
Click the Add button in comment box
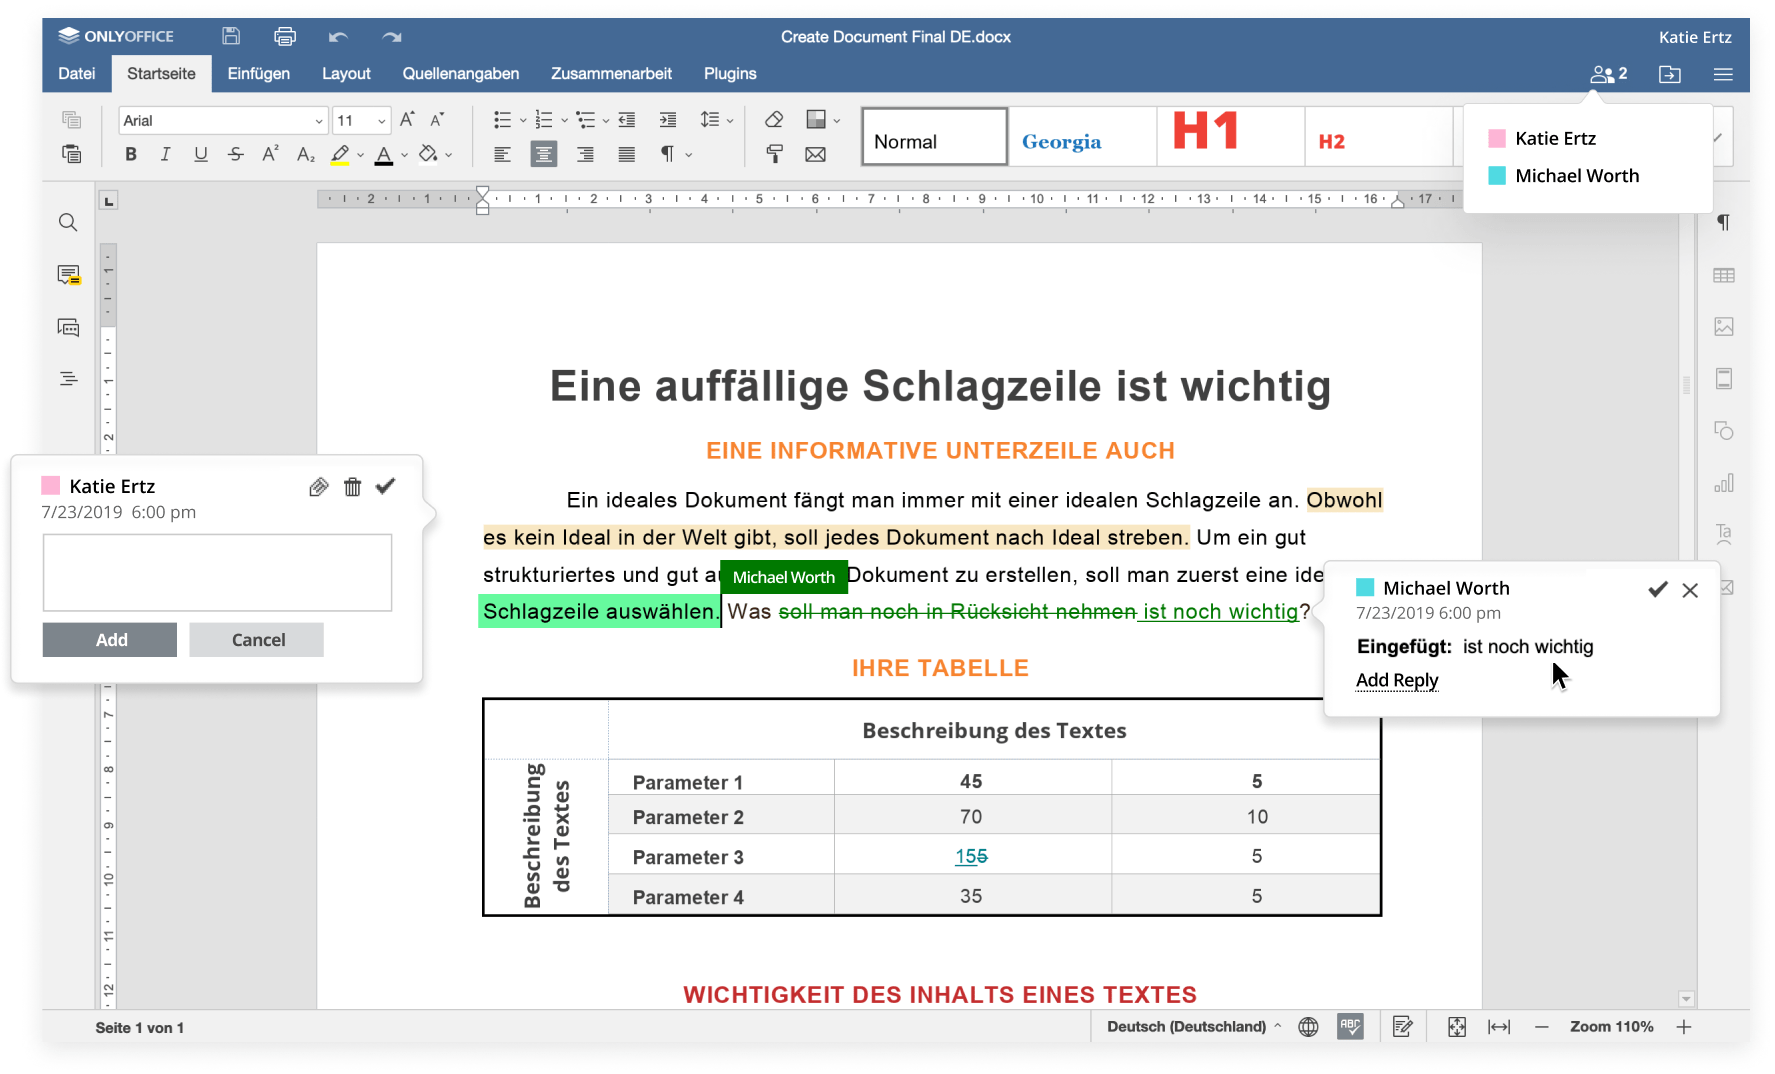[110, 640]
